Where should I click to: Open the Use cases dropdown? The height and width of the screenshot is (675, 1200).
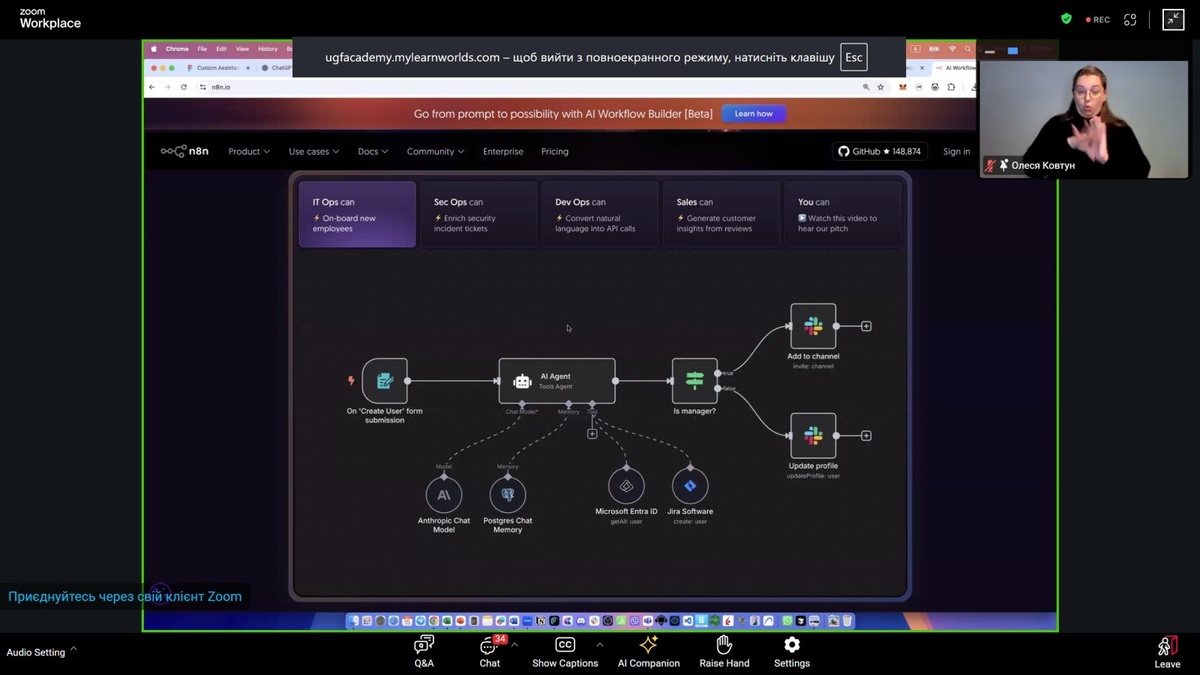[x=313, y=152]
